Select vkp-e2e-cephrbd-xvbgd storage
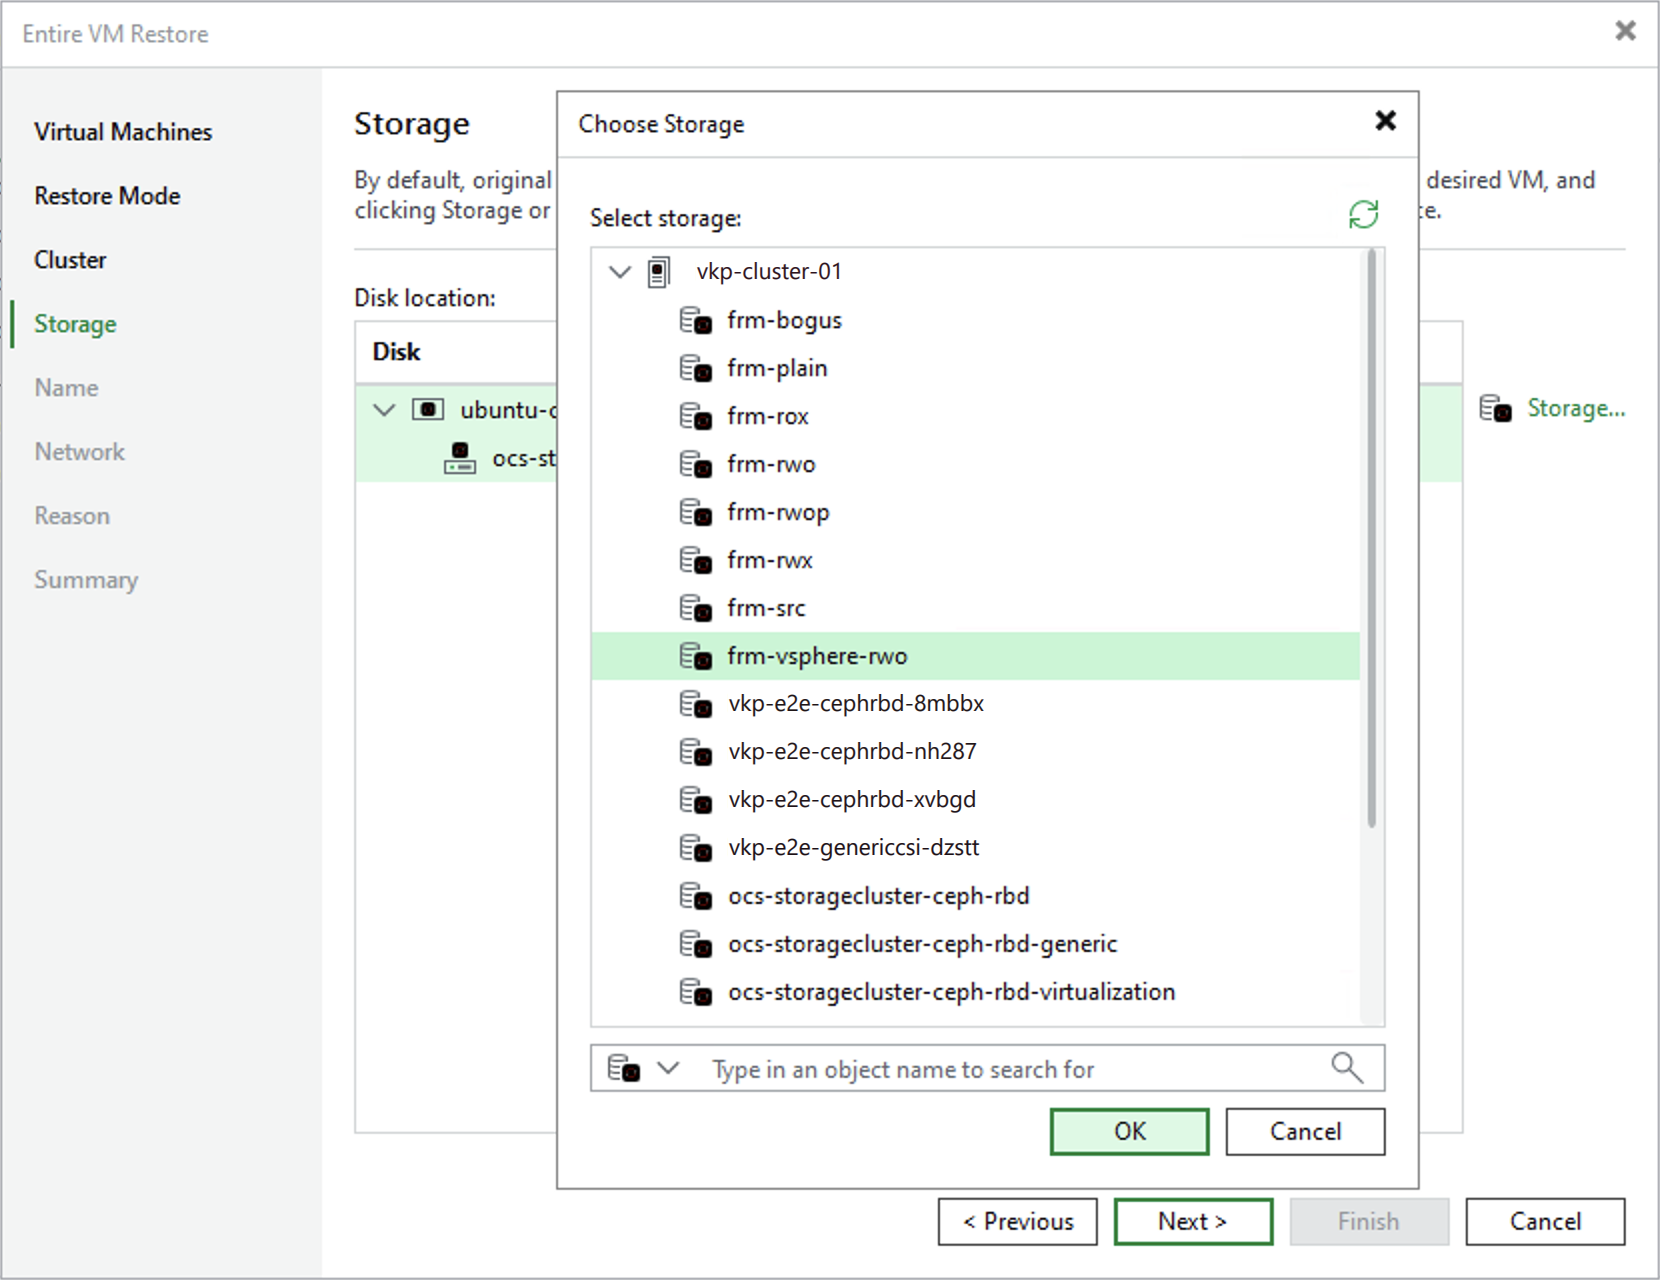This screenshot has height=1280, width=1660. [852, 801]
